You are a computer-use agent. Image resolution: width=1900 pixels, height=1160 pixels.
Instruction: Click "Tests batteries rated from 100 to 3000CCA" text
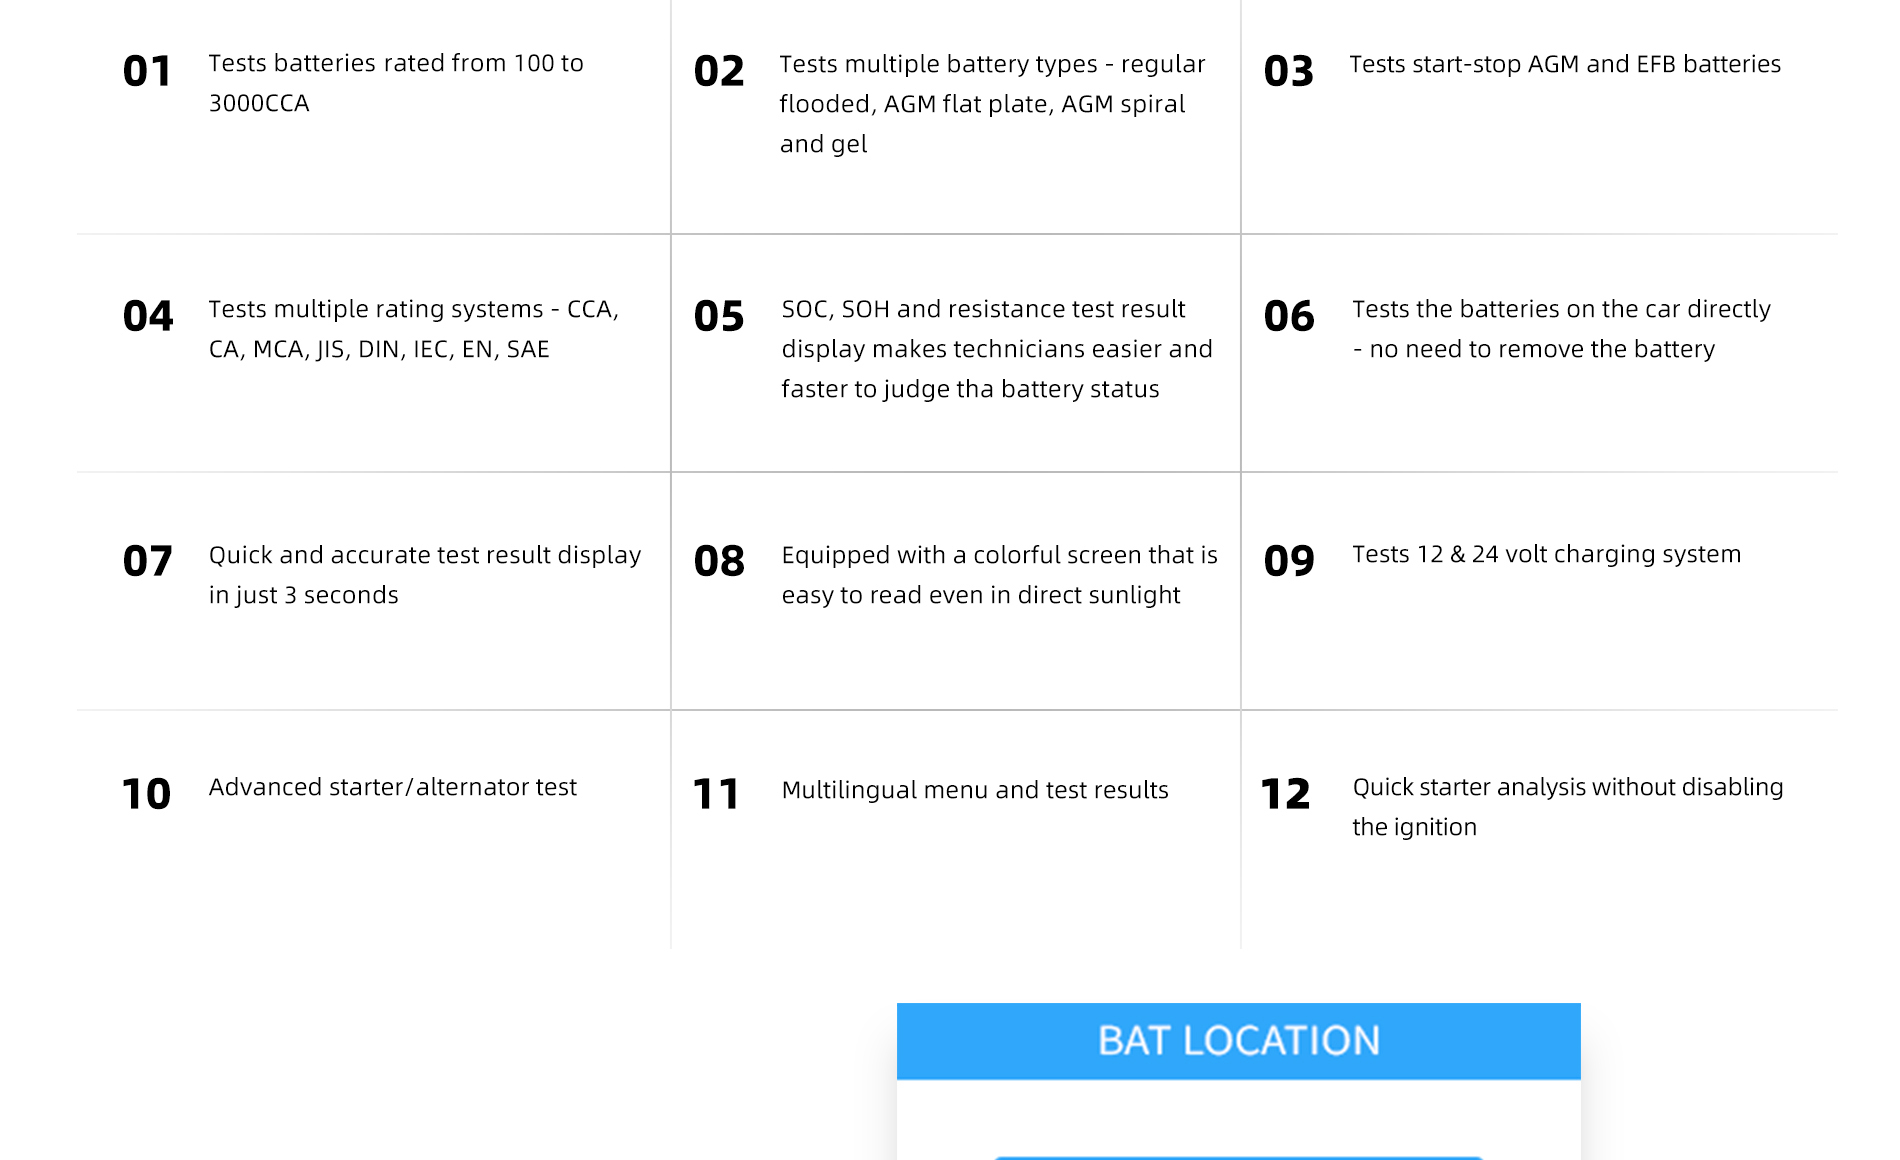pyautogui.click(x=395, y=83)
